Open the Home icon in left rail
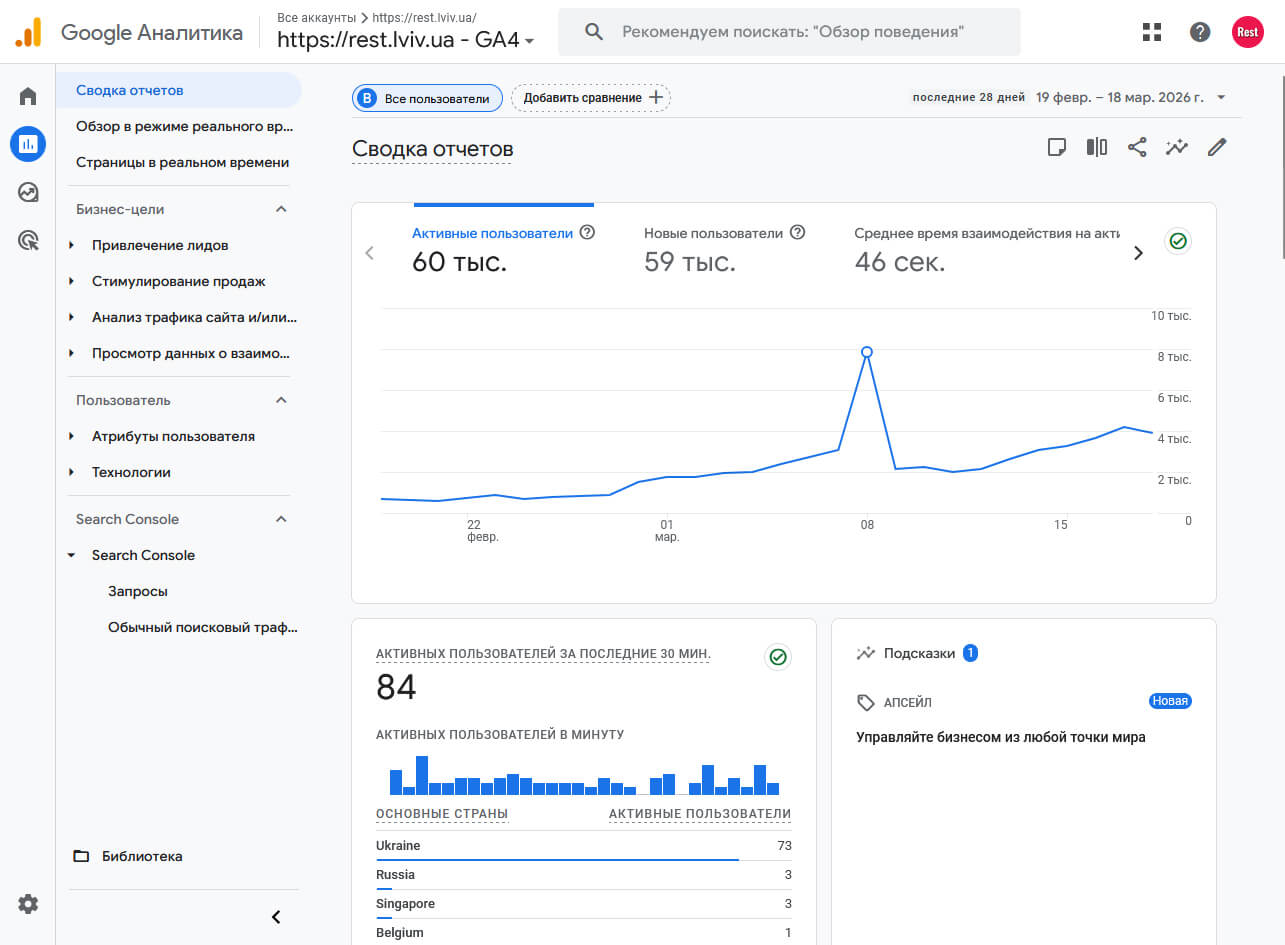This screenshot has height=945, width=1285. (28, 96)
